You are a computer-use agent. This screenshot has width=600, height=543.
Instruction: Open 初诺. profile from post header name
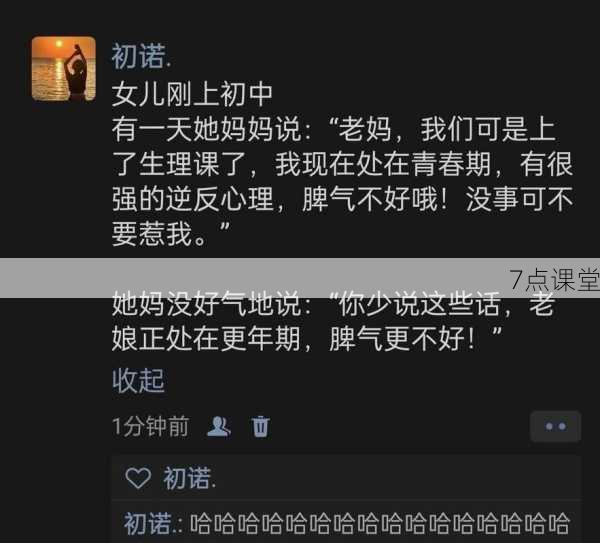point(141,56)
